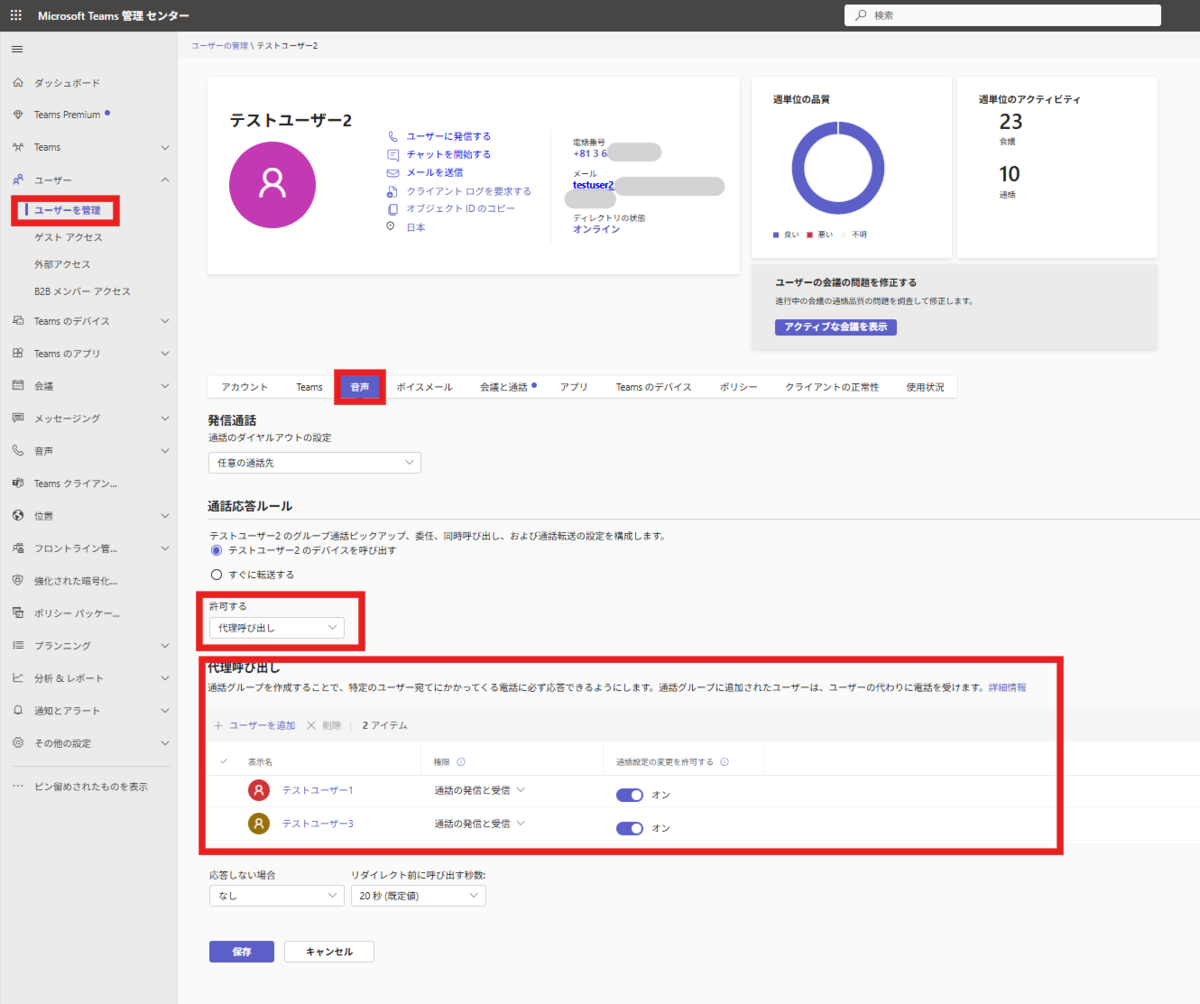Toggle テストユーザー3 call settings switch

tap(629, 828)
